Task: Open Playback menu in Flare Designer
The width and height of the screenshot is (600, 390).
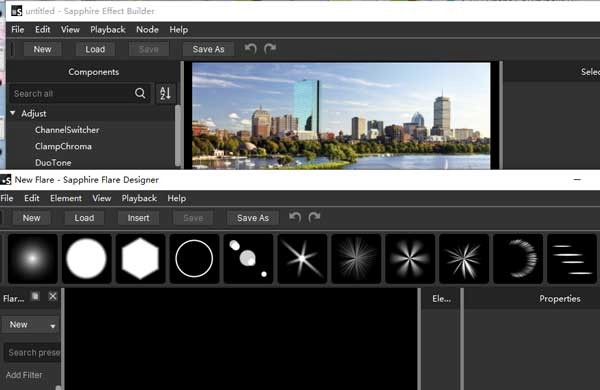Action: (139, 198)
